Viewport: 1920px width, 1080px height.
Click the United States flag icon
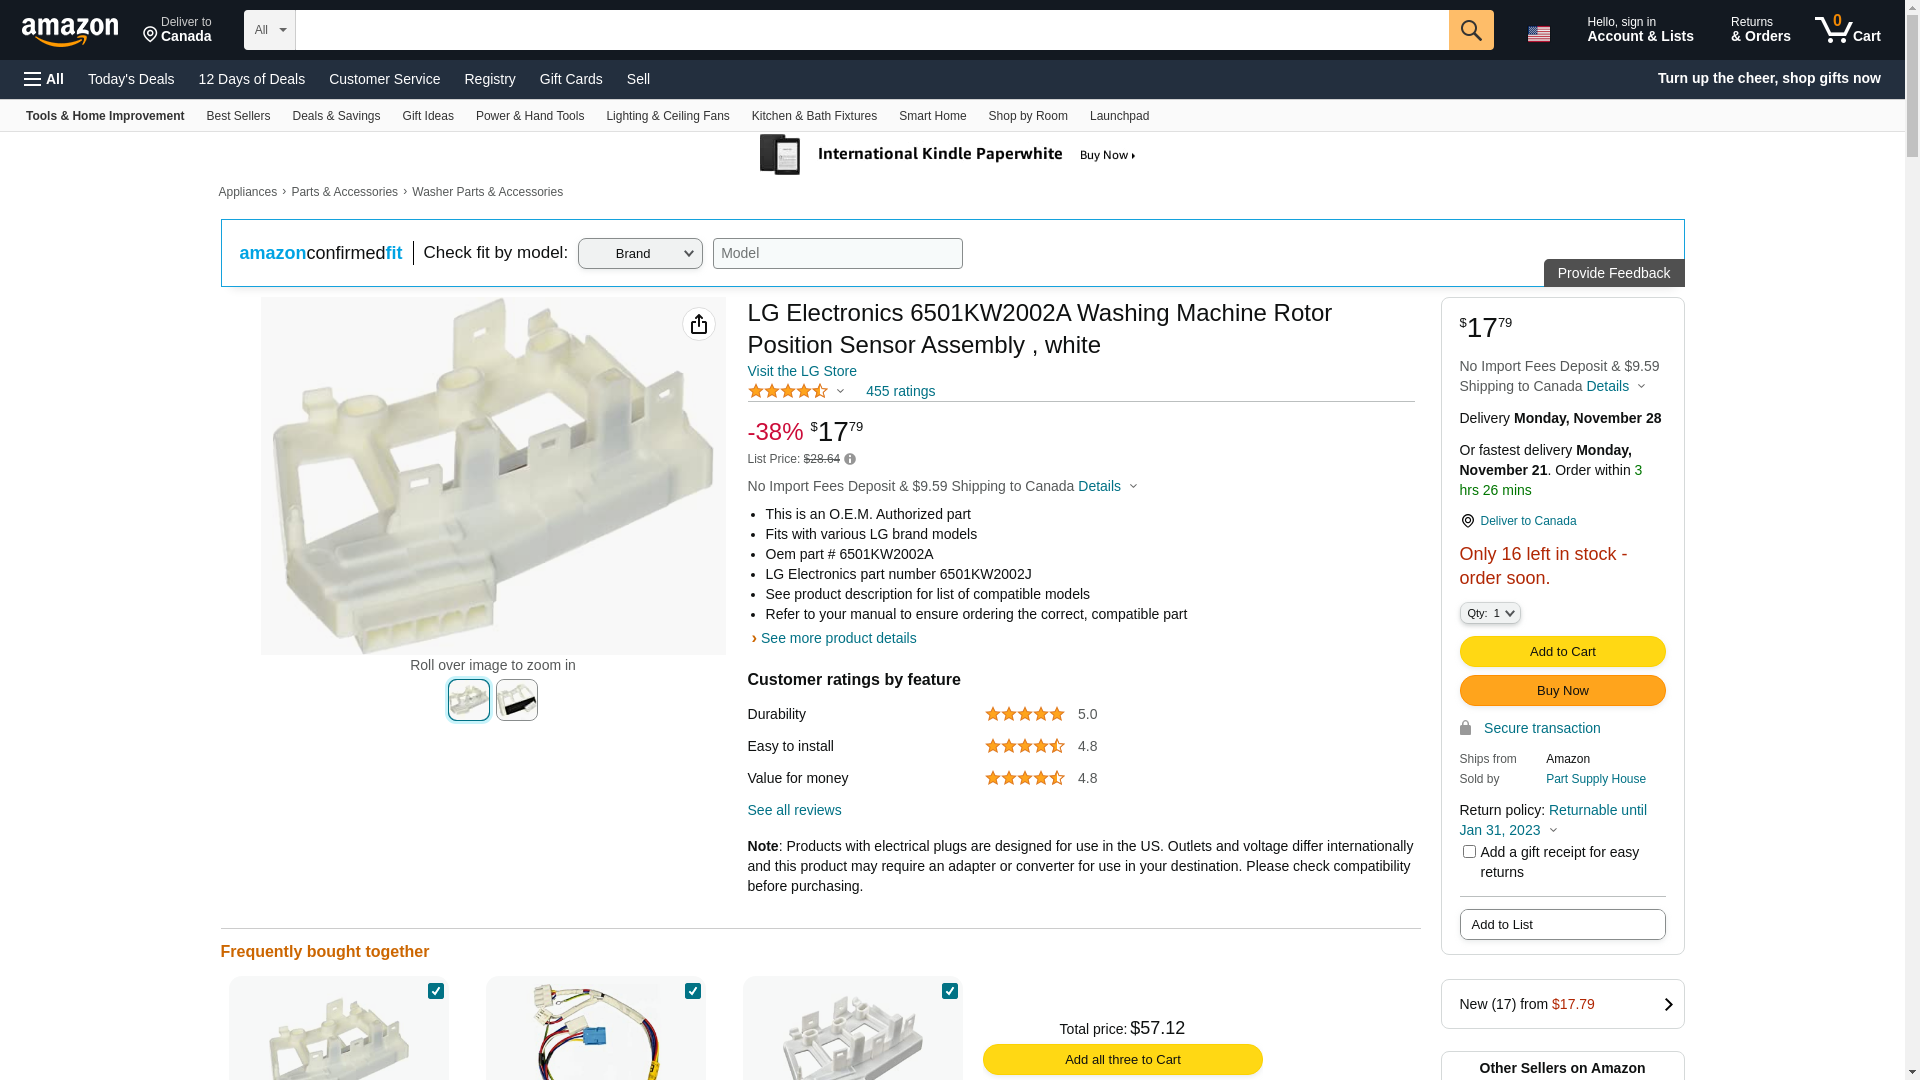click(x=1539, y=34)
